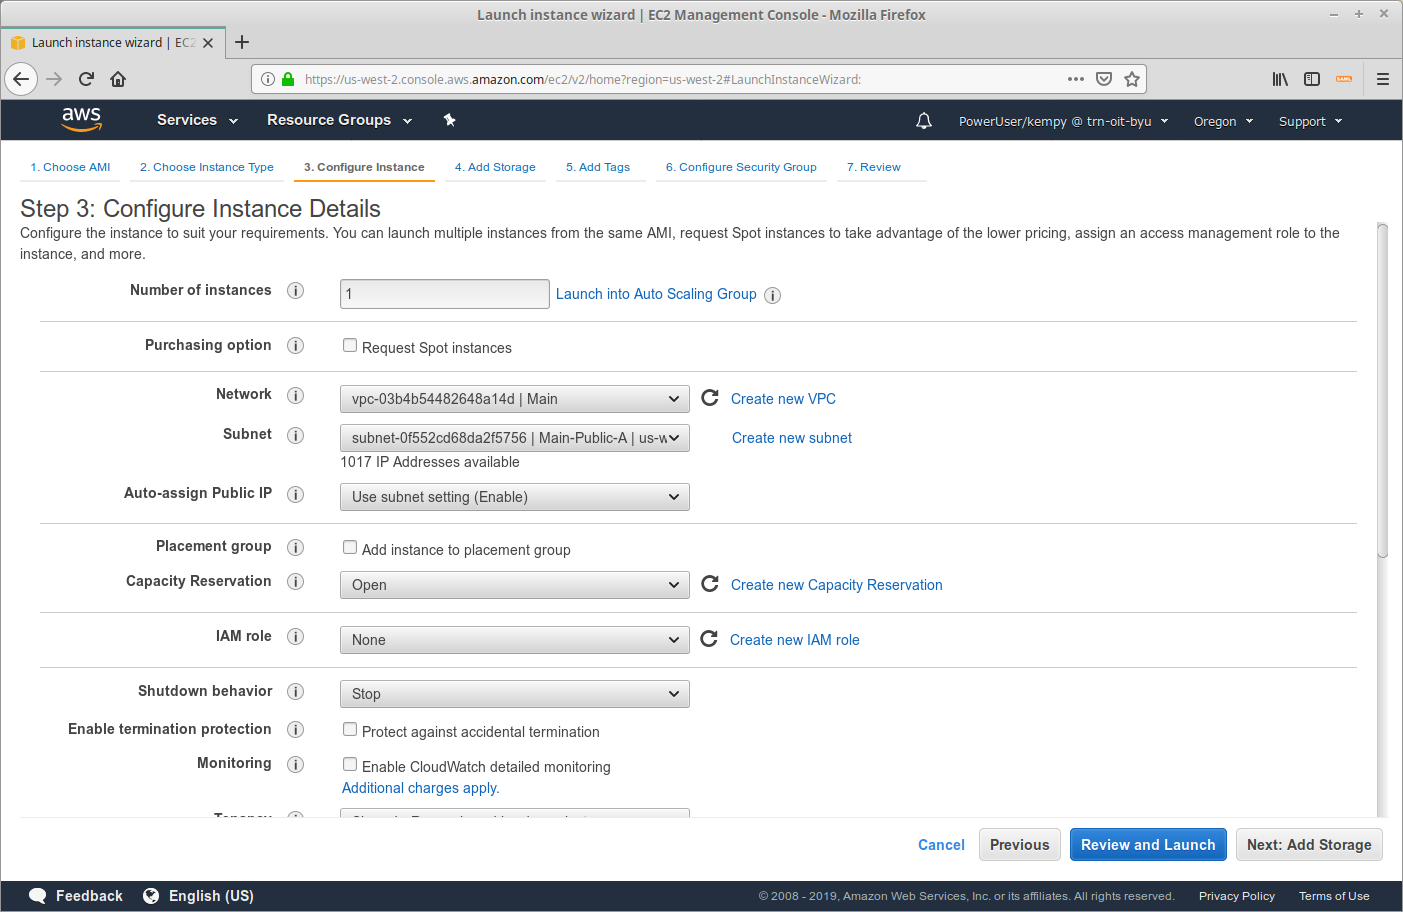Screen dimensions: 1403x912
Task: Open Auto-assign Public IP dropdown
Action: tap(515, 497)
